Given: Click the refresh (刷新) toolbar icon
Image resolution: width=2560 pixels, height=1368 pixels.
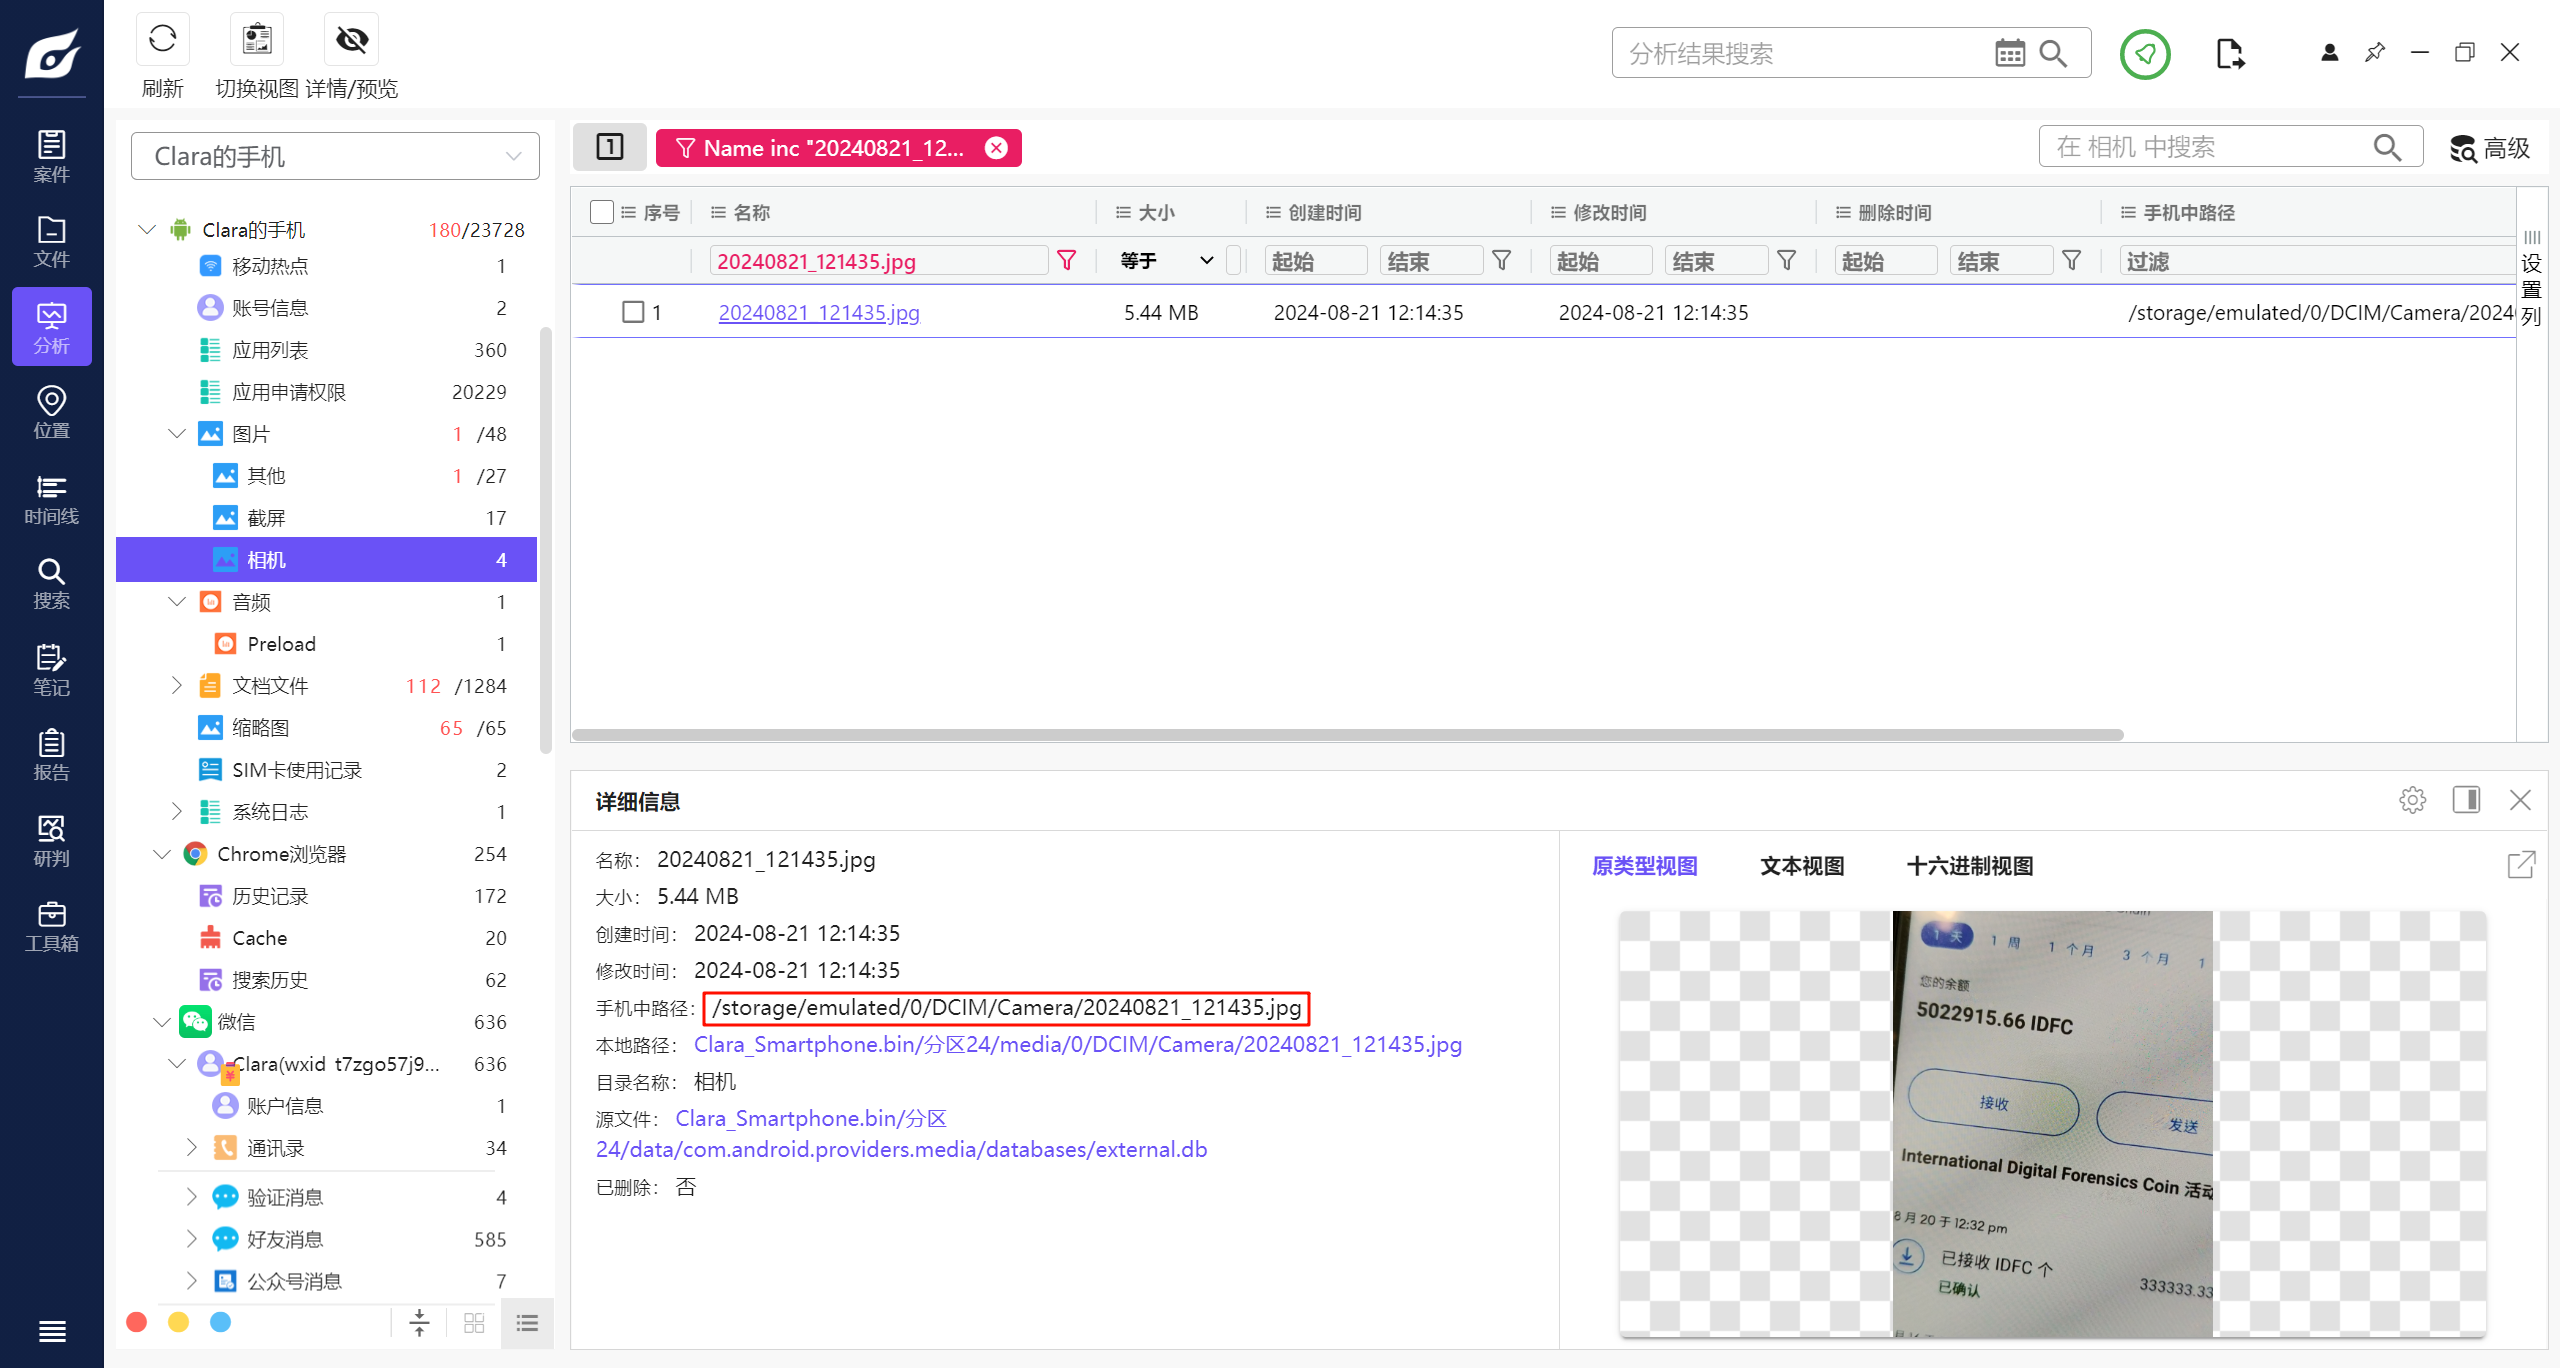Looking at the screenshot, I should pos(162,40).
